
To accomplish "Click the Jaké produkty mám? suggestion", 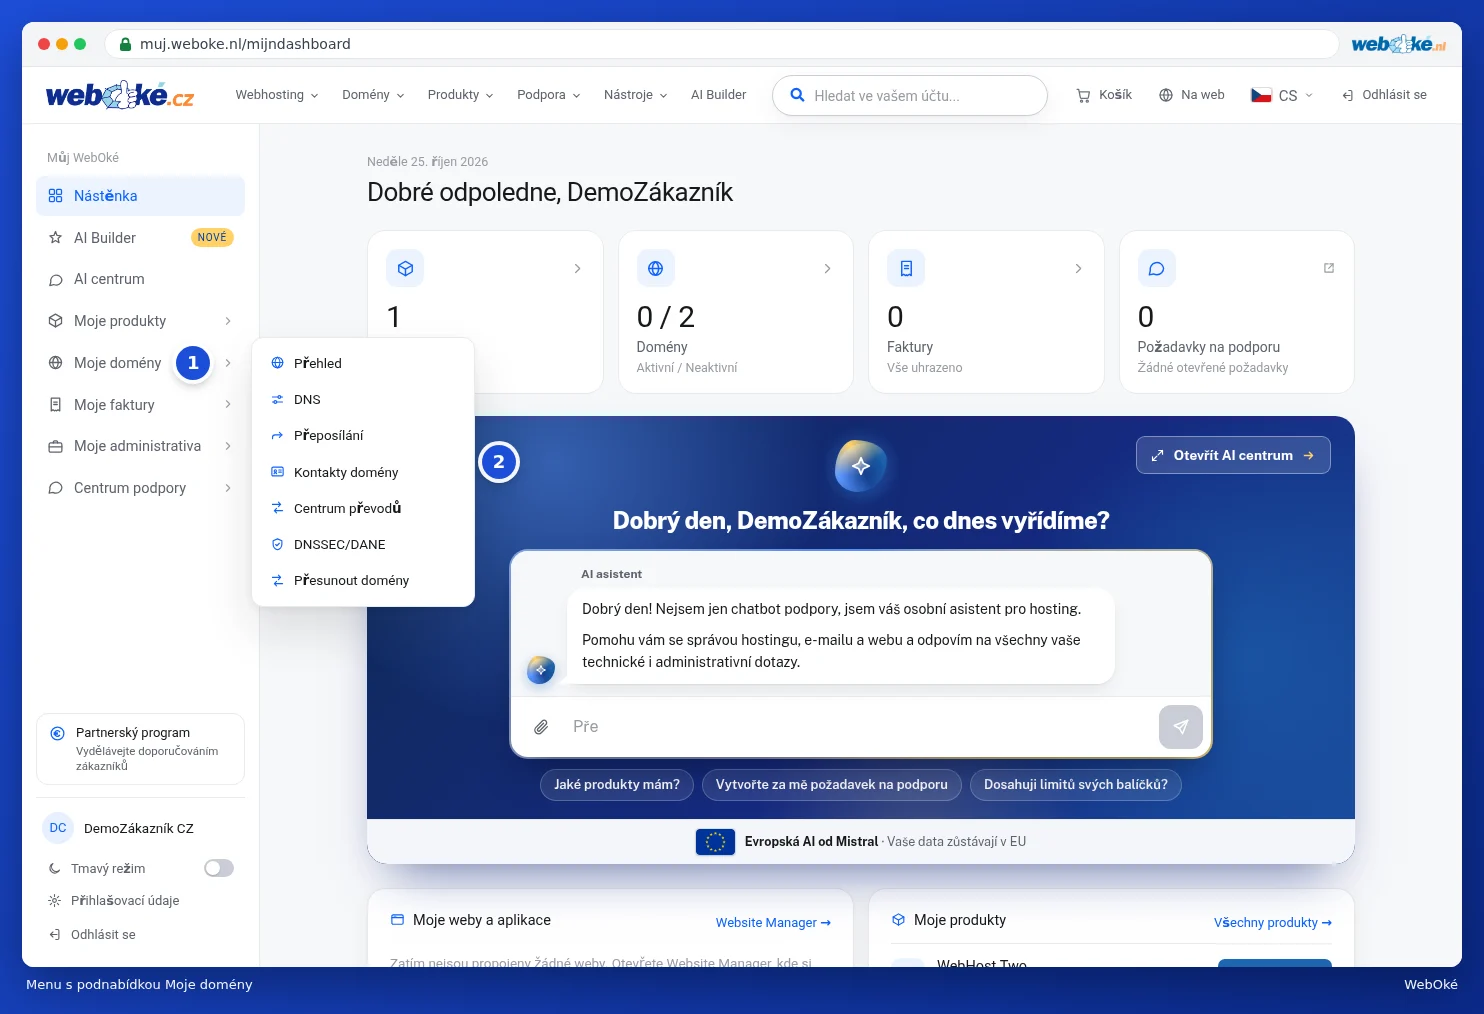I will tap(617, 785).
